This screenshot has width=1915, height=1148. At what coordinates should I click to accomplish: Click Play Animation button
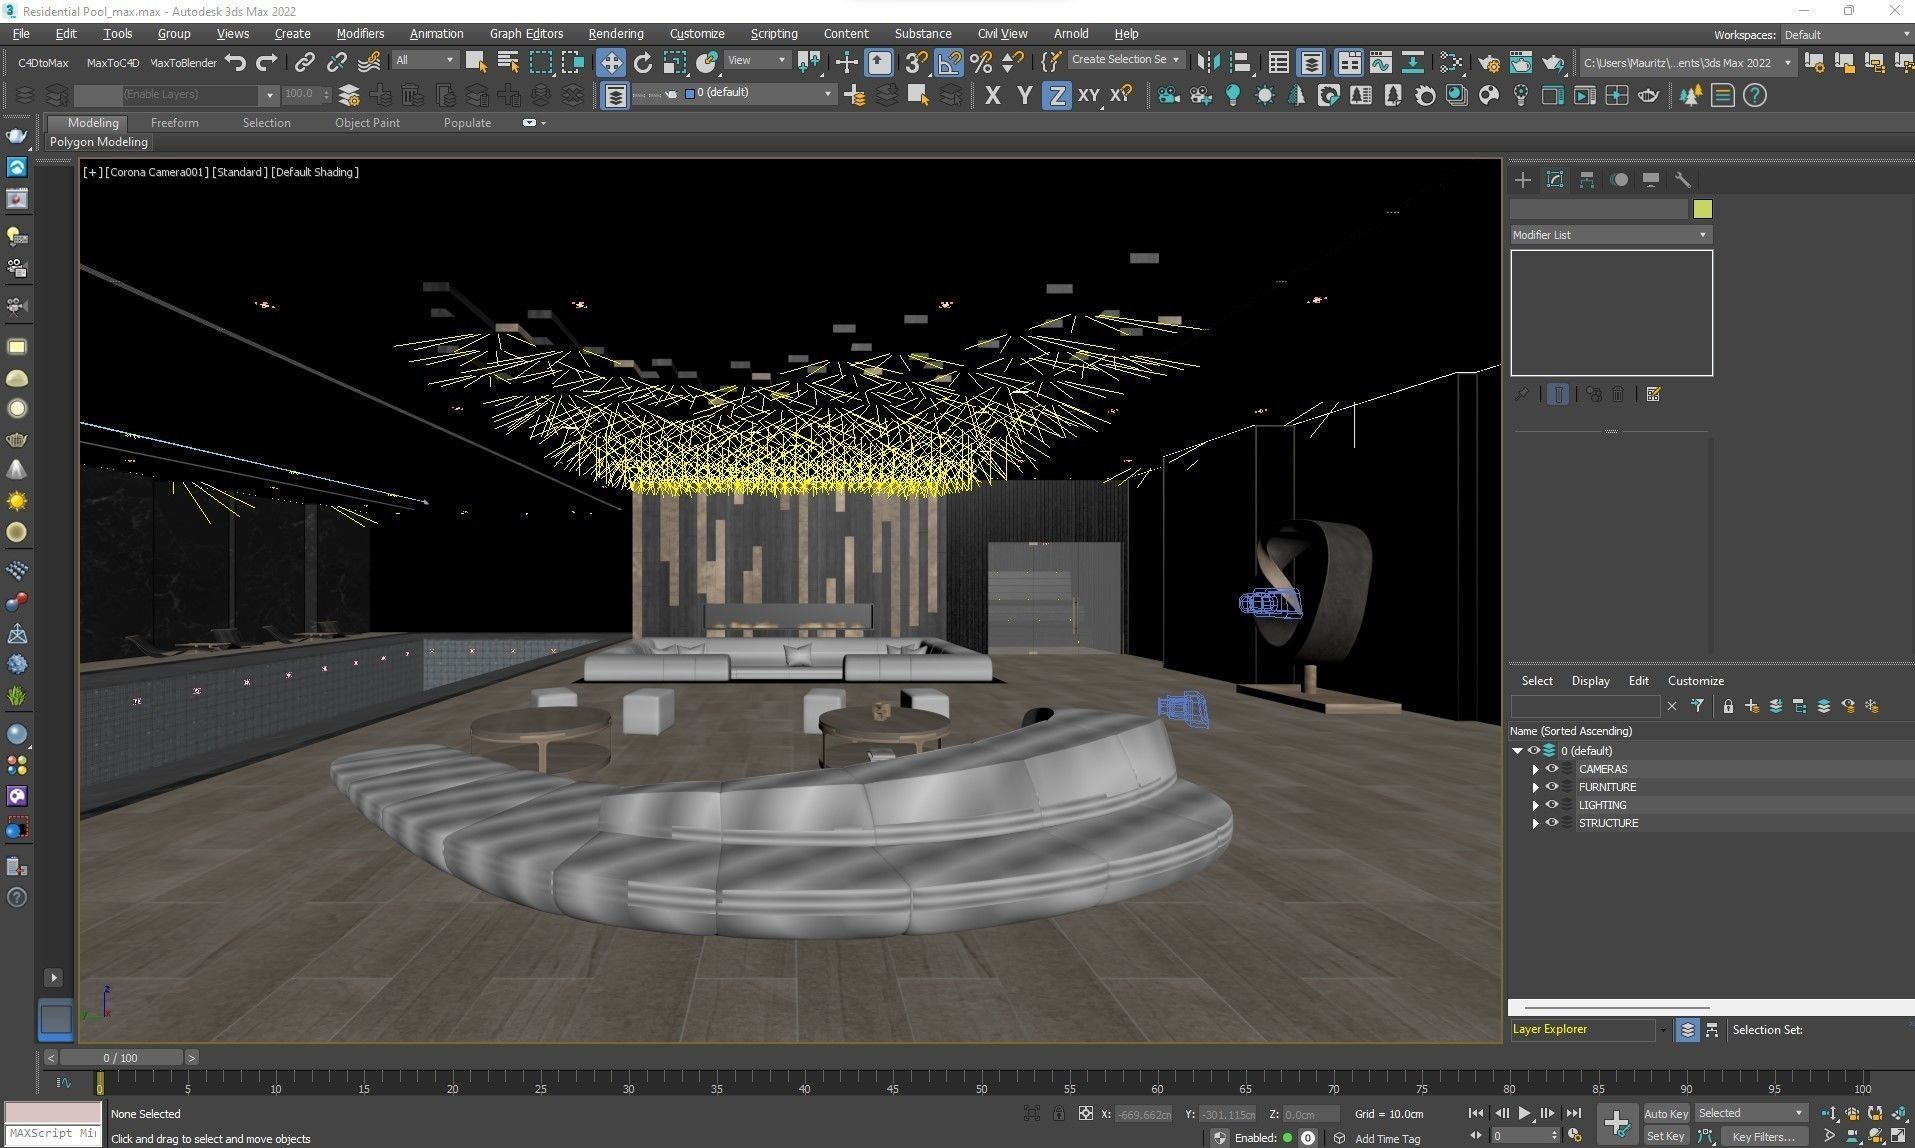(x=1524, y=1113)
